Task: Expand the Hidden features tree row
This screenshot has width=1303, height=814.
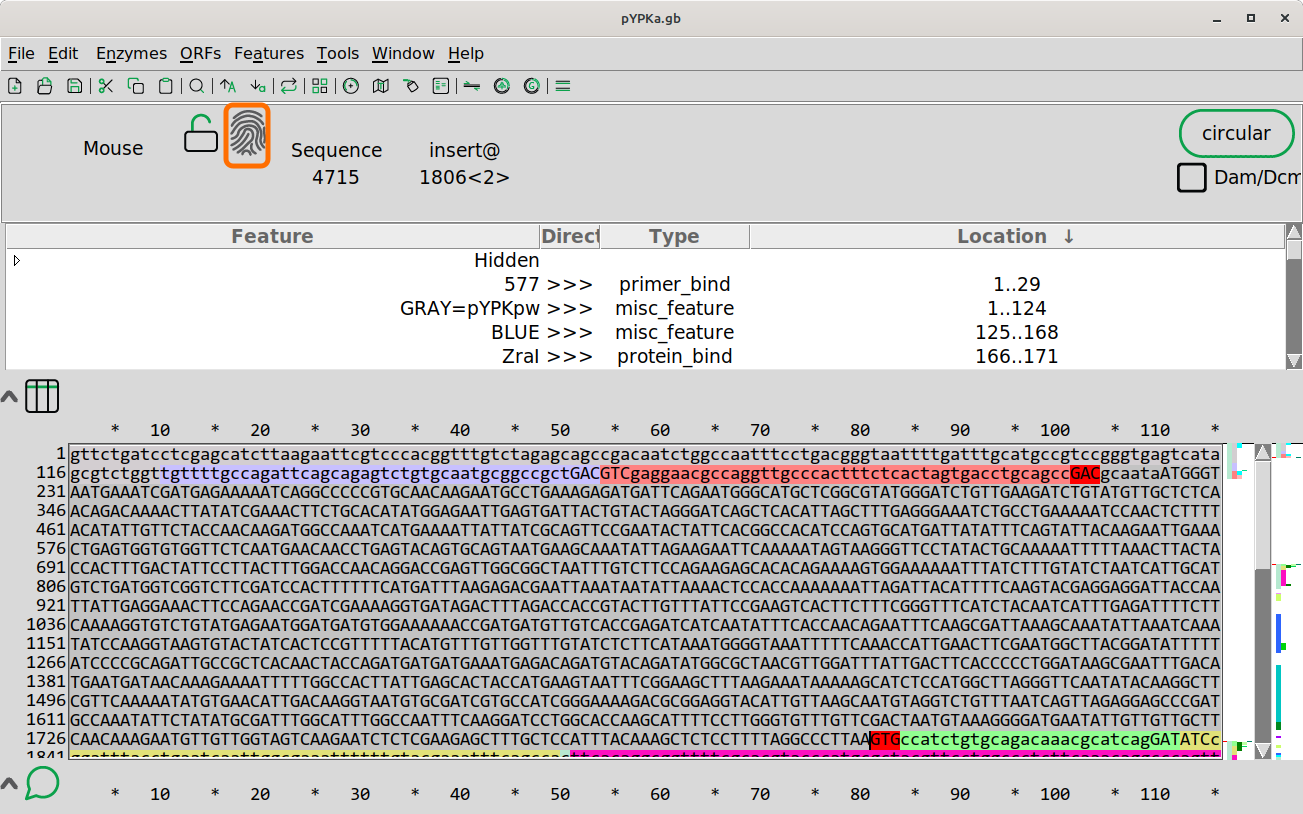Action: [x=17, y=261]
